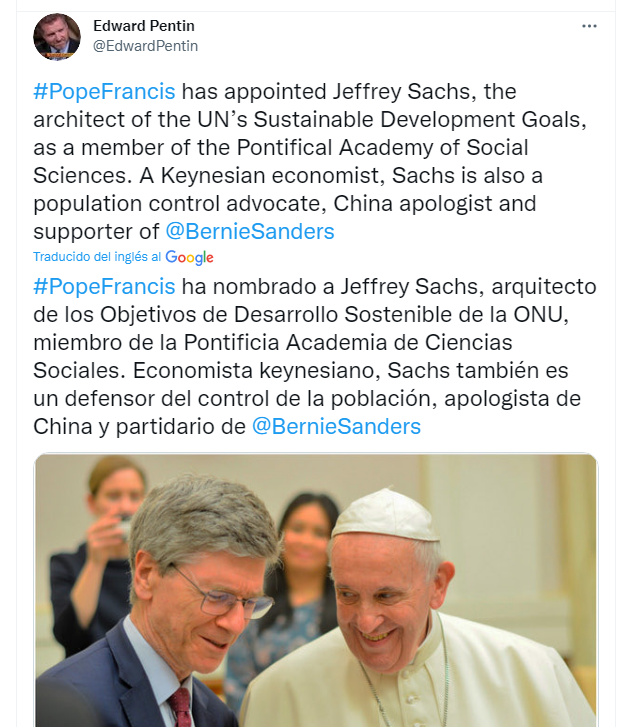Open the @EdwardPentin handle link
Screen dimensions: 641x727
[145, 45]
